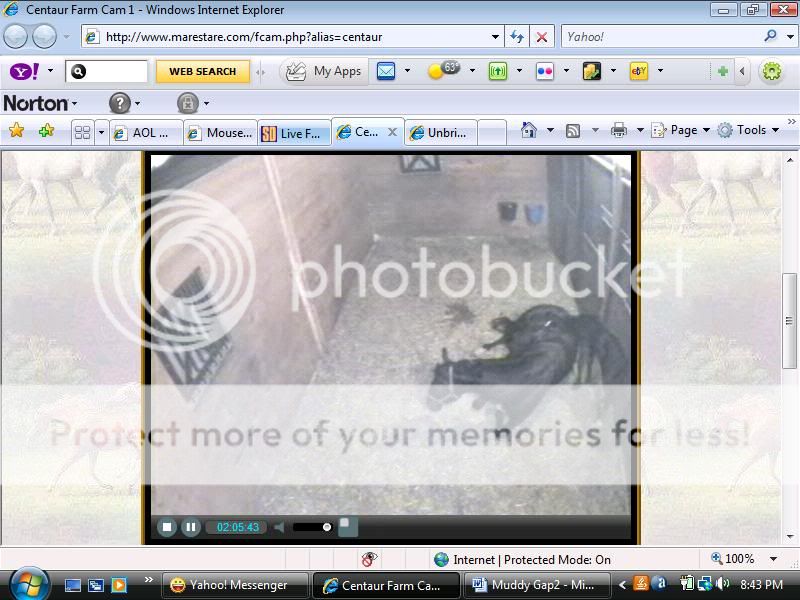Click the Windows Start orb
This screenshot has width=800, height=600.
tap(29, 584)
